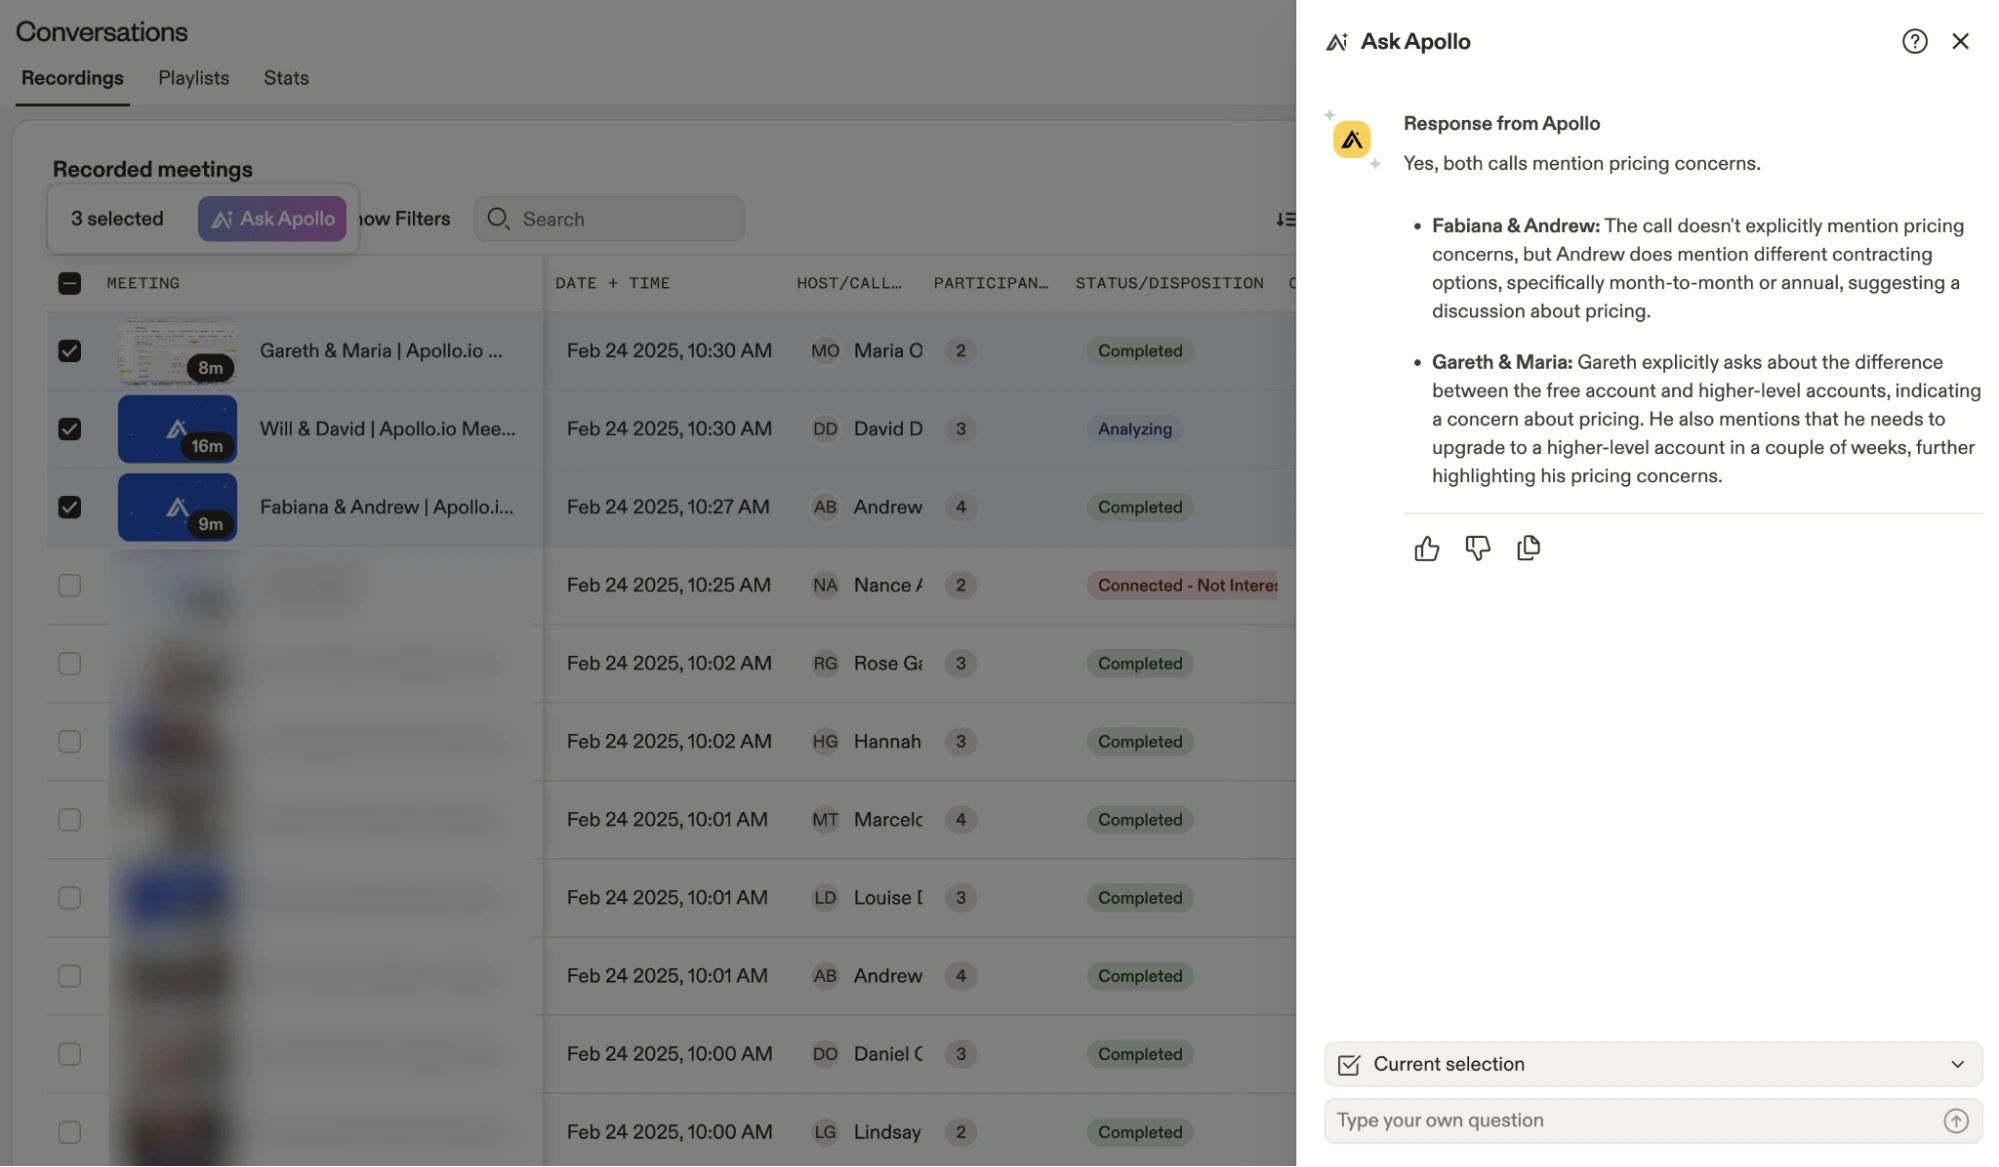Screen dimensions: 1999x1167
Task: Click the RG avatar for Rose
Action: tap(825, 663)
